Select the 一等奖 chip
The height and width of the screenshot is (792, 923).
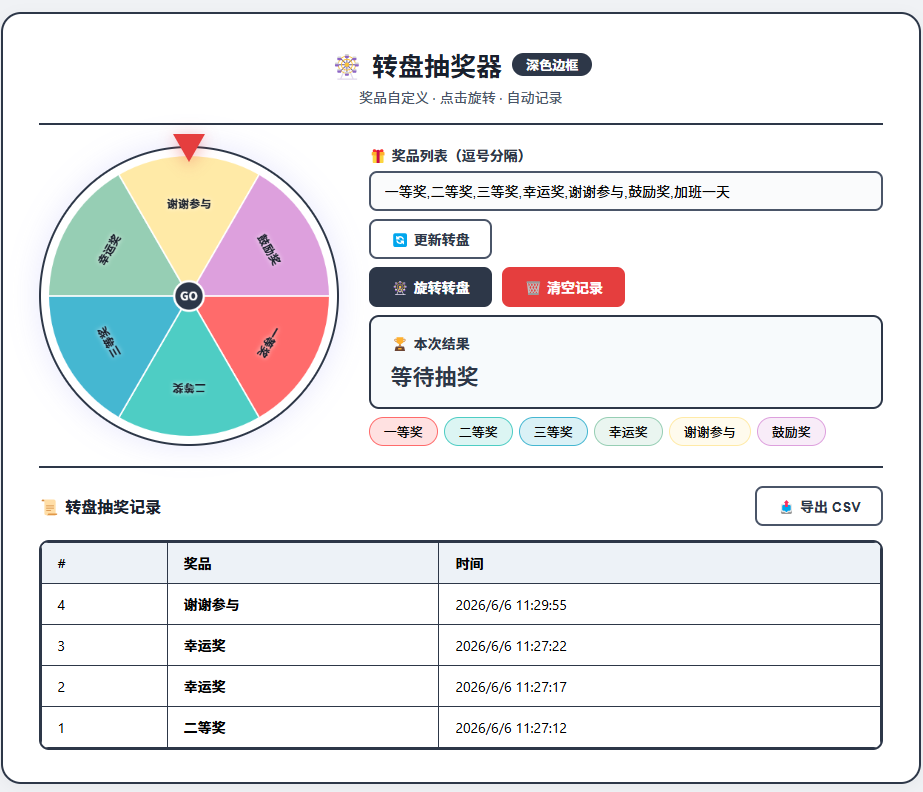pyautogui.click(x=403, y=432)
